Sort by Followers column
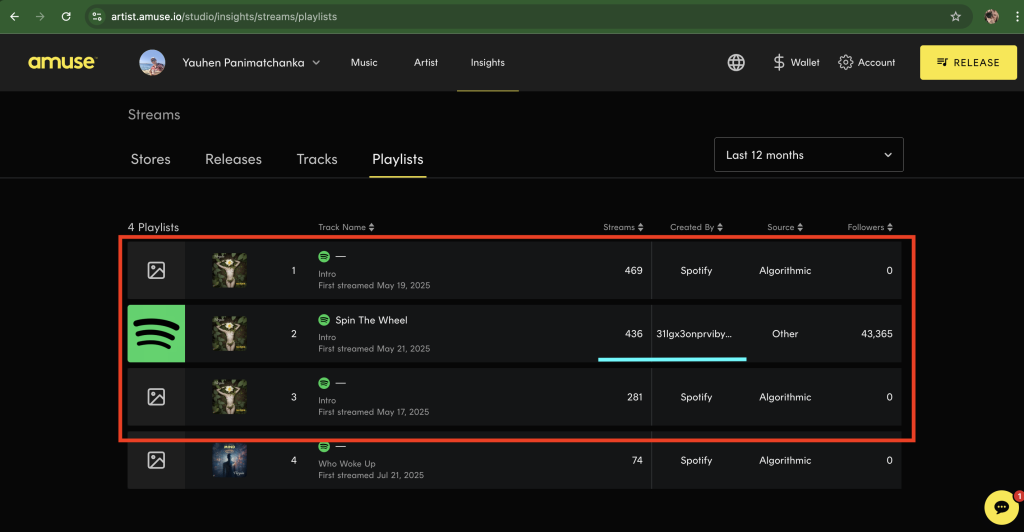This screenshot has height=532, width=1024. pyautogui.click(x=870, y=227)
